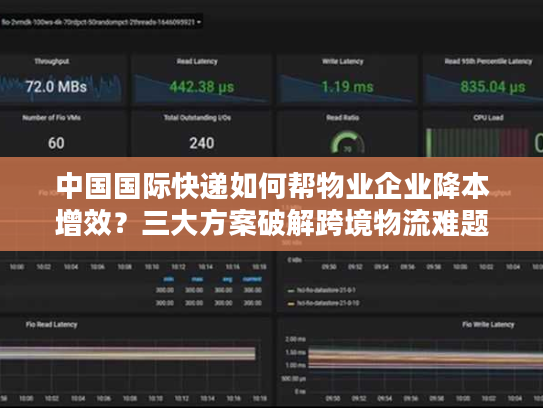The image size is (543, 408).
Task: Sort legend by the avg column
Action: coord(227,279)
